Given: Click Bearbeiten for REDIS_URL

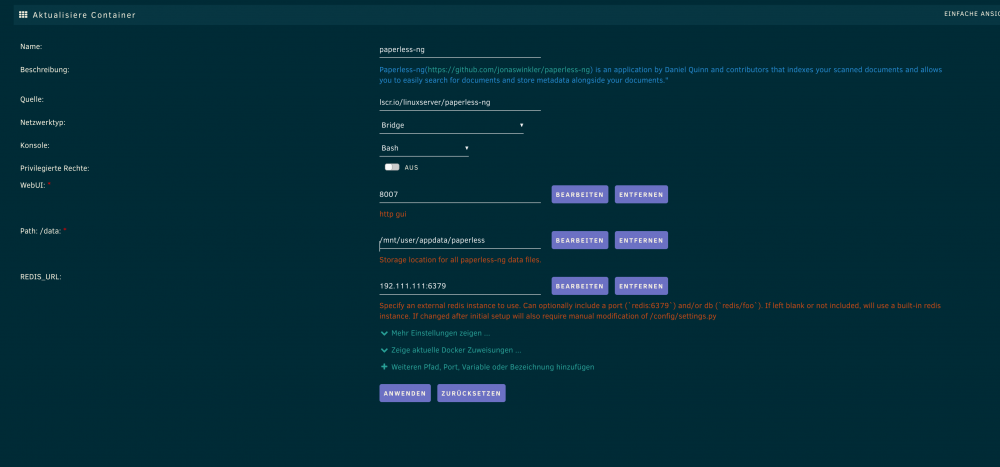Looking at the screenshot, I should point(580,286).
